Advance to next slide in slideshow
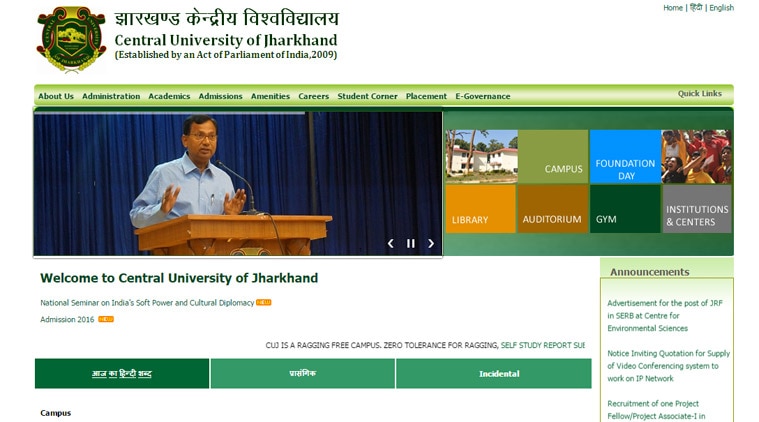 (431, 243)
